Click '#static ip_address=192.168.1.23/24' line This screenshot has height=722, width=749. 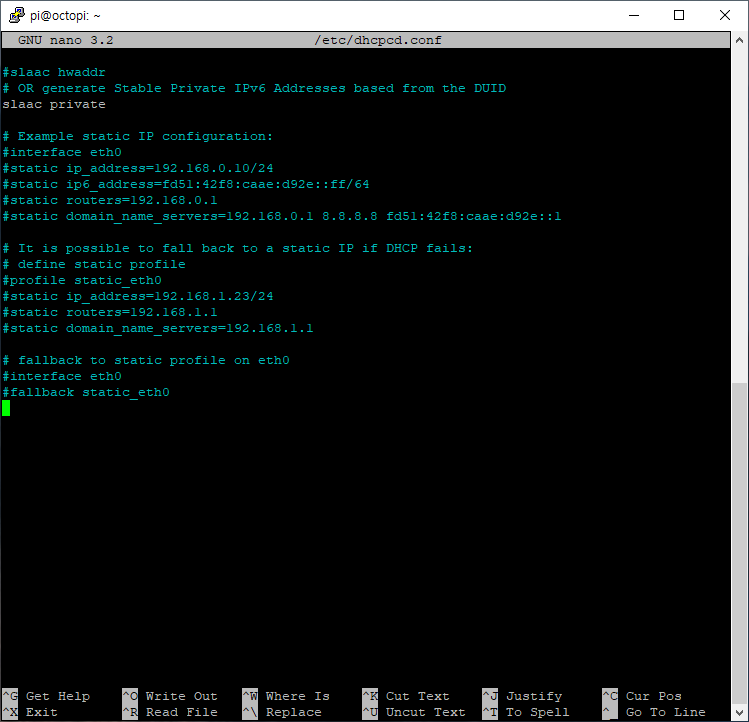(x=138, y=296)
